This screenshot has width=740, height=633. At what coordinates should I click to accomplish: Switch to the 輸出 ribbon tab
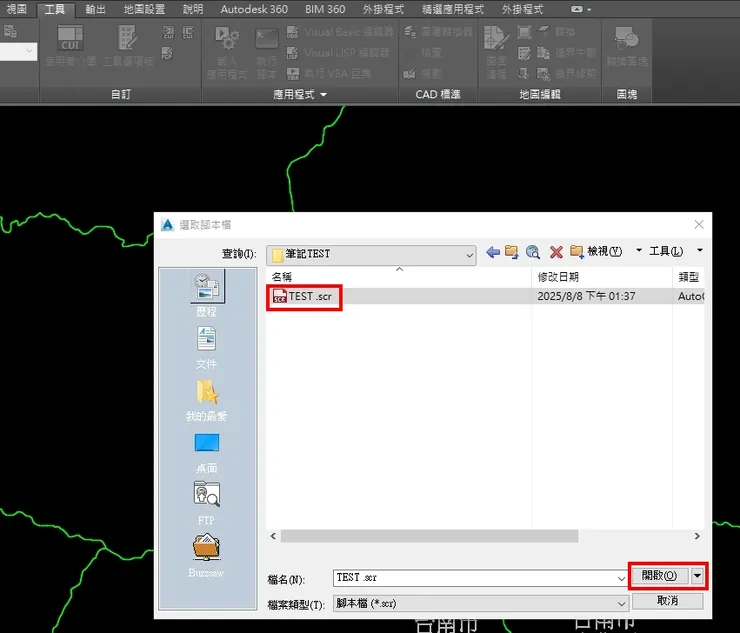pyautogui.click(x=95, y=9)
